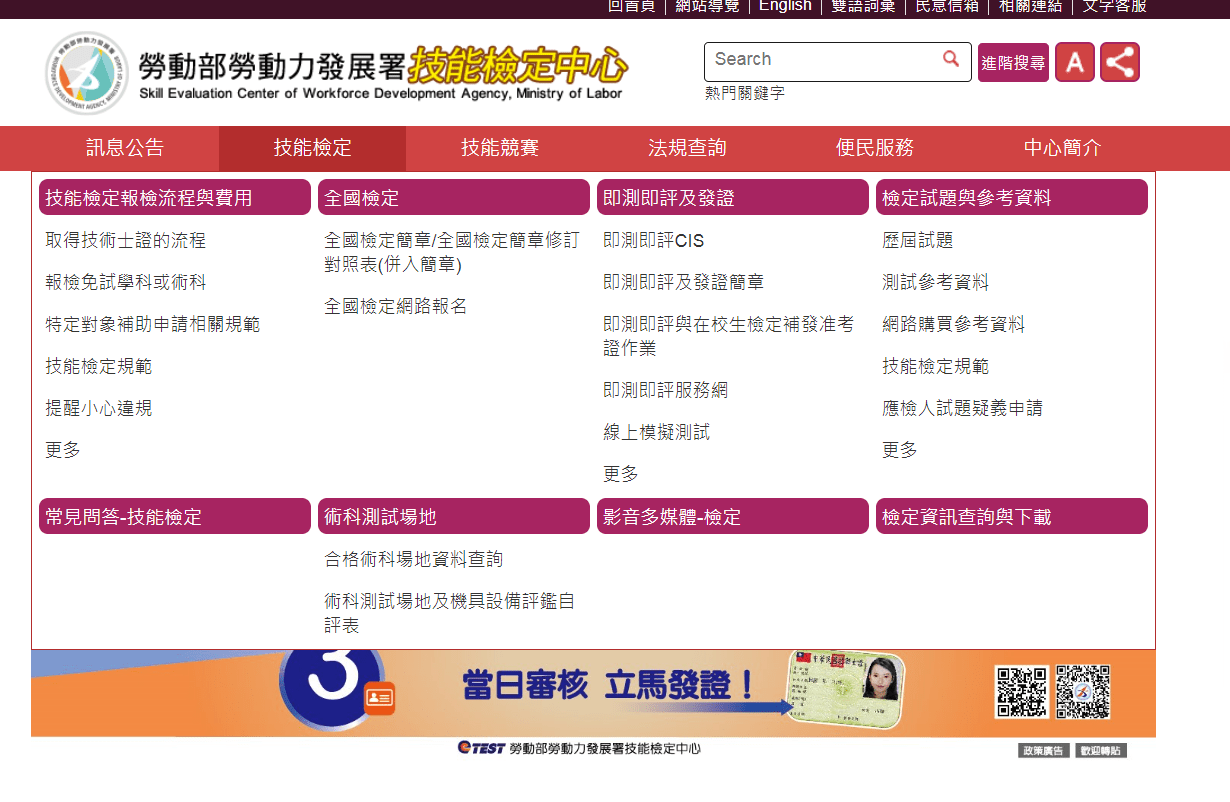Open the 歷屆試題 link
Viewport: 1230px width, 802px height.
pyautogui.click(x=918, y=240)
